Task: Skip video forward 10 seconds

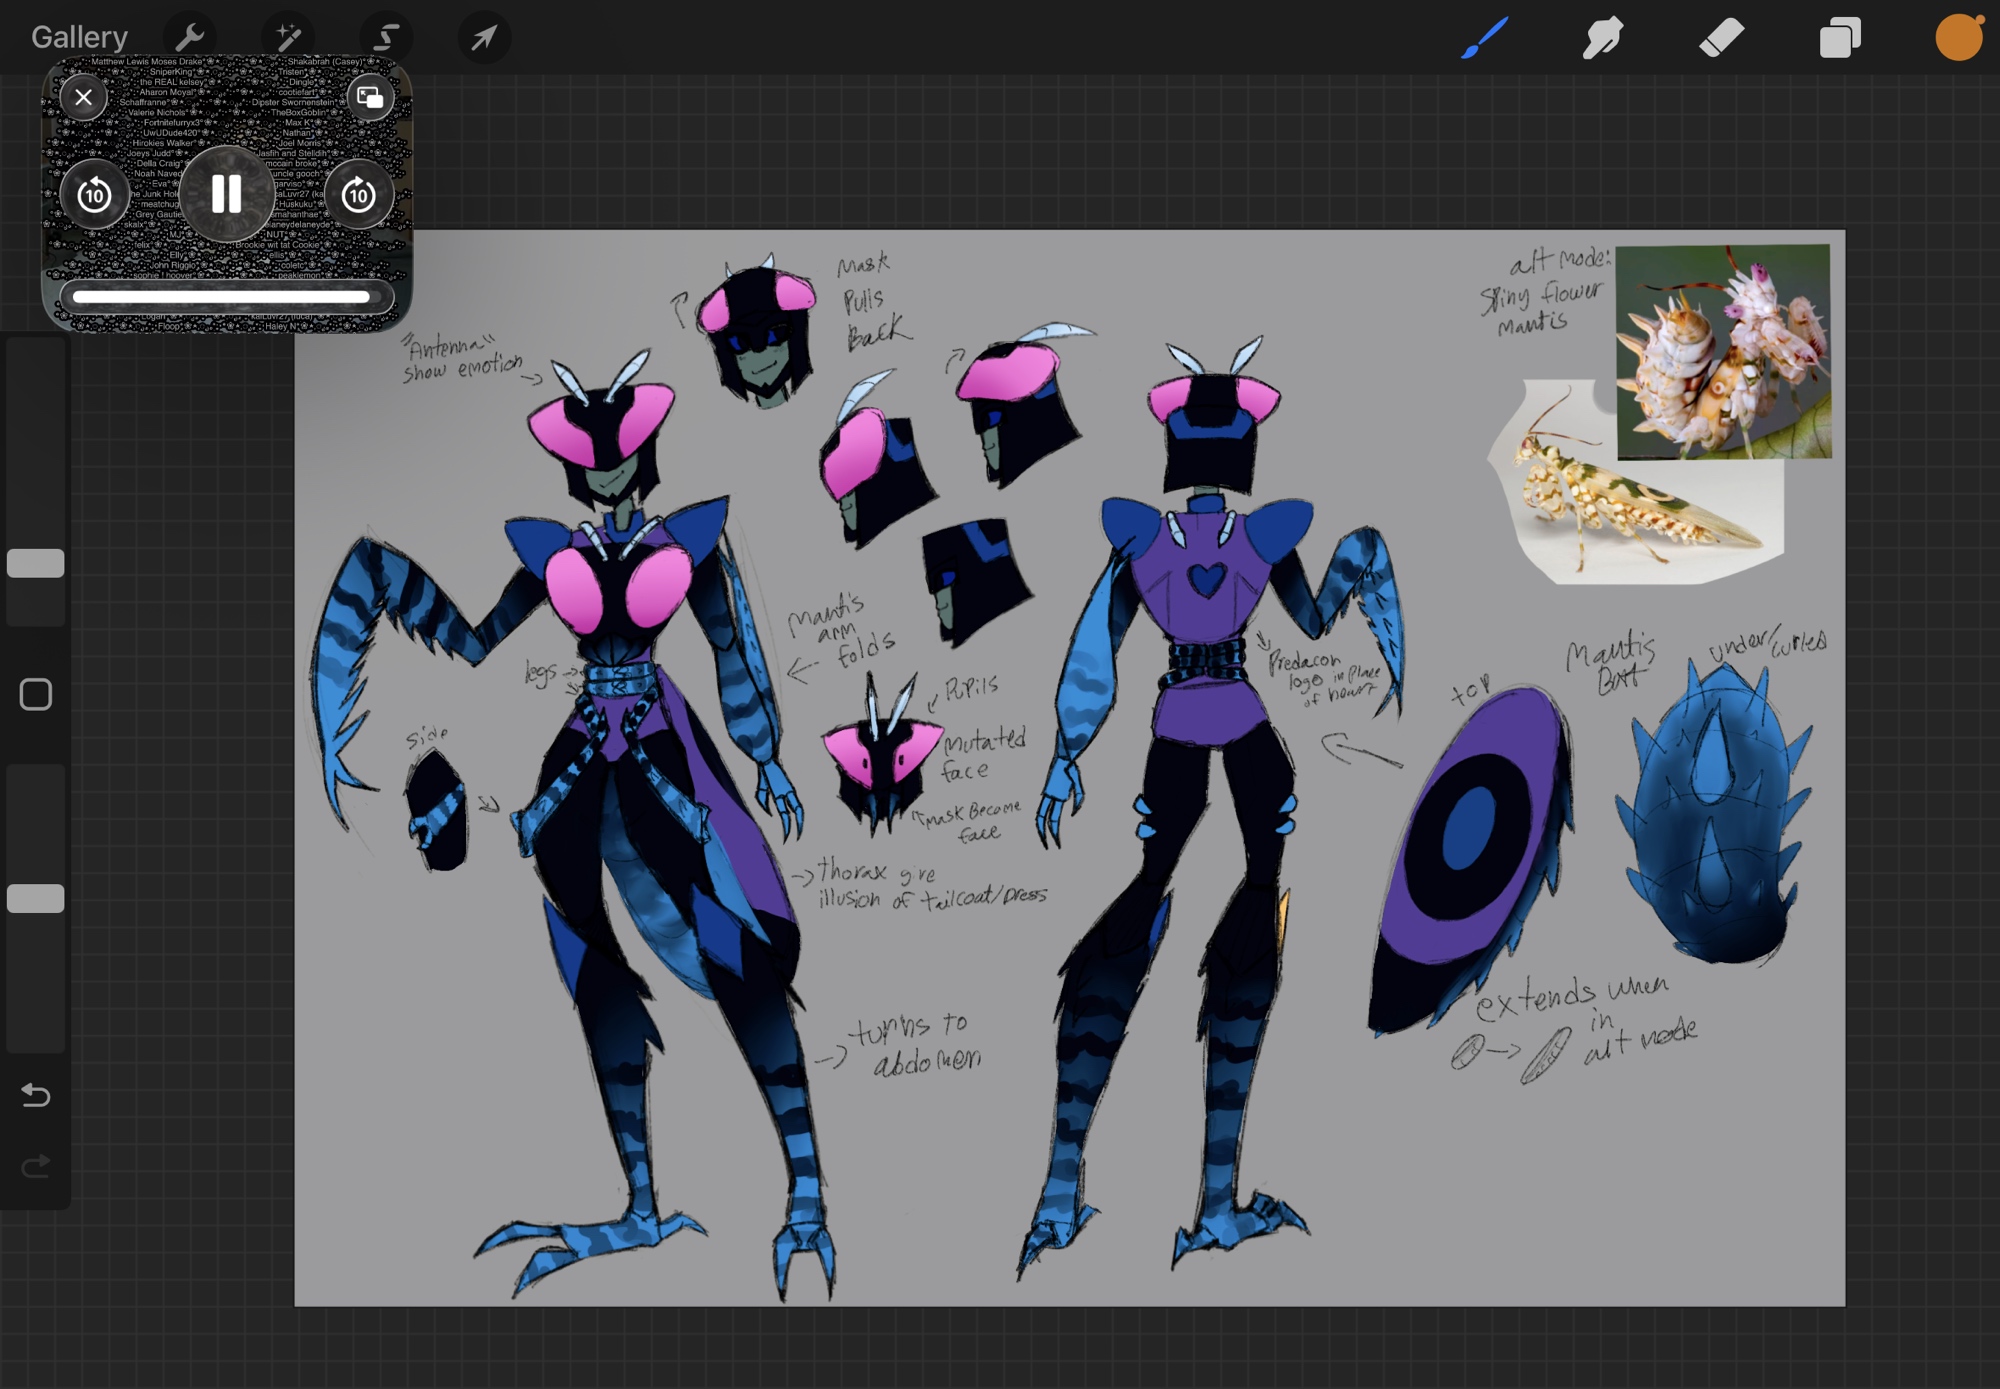Action: click(359, 195)
